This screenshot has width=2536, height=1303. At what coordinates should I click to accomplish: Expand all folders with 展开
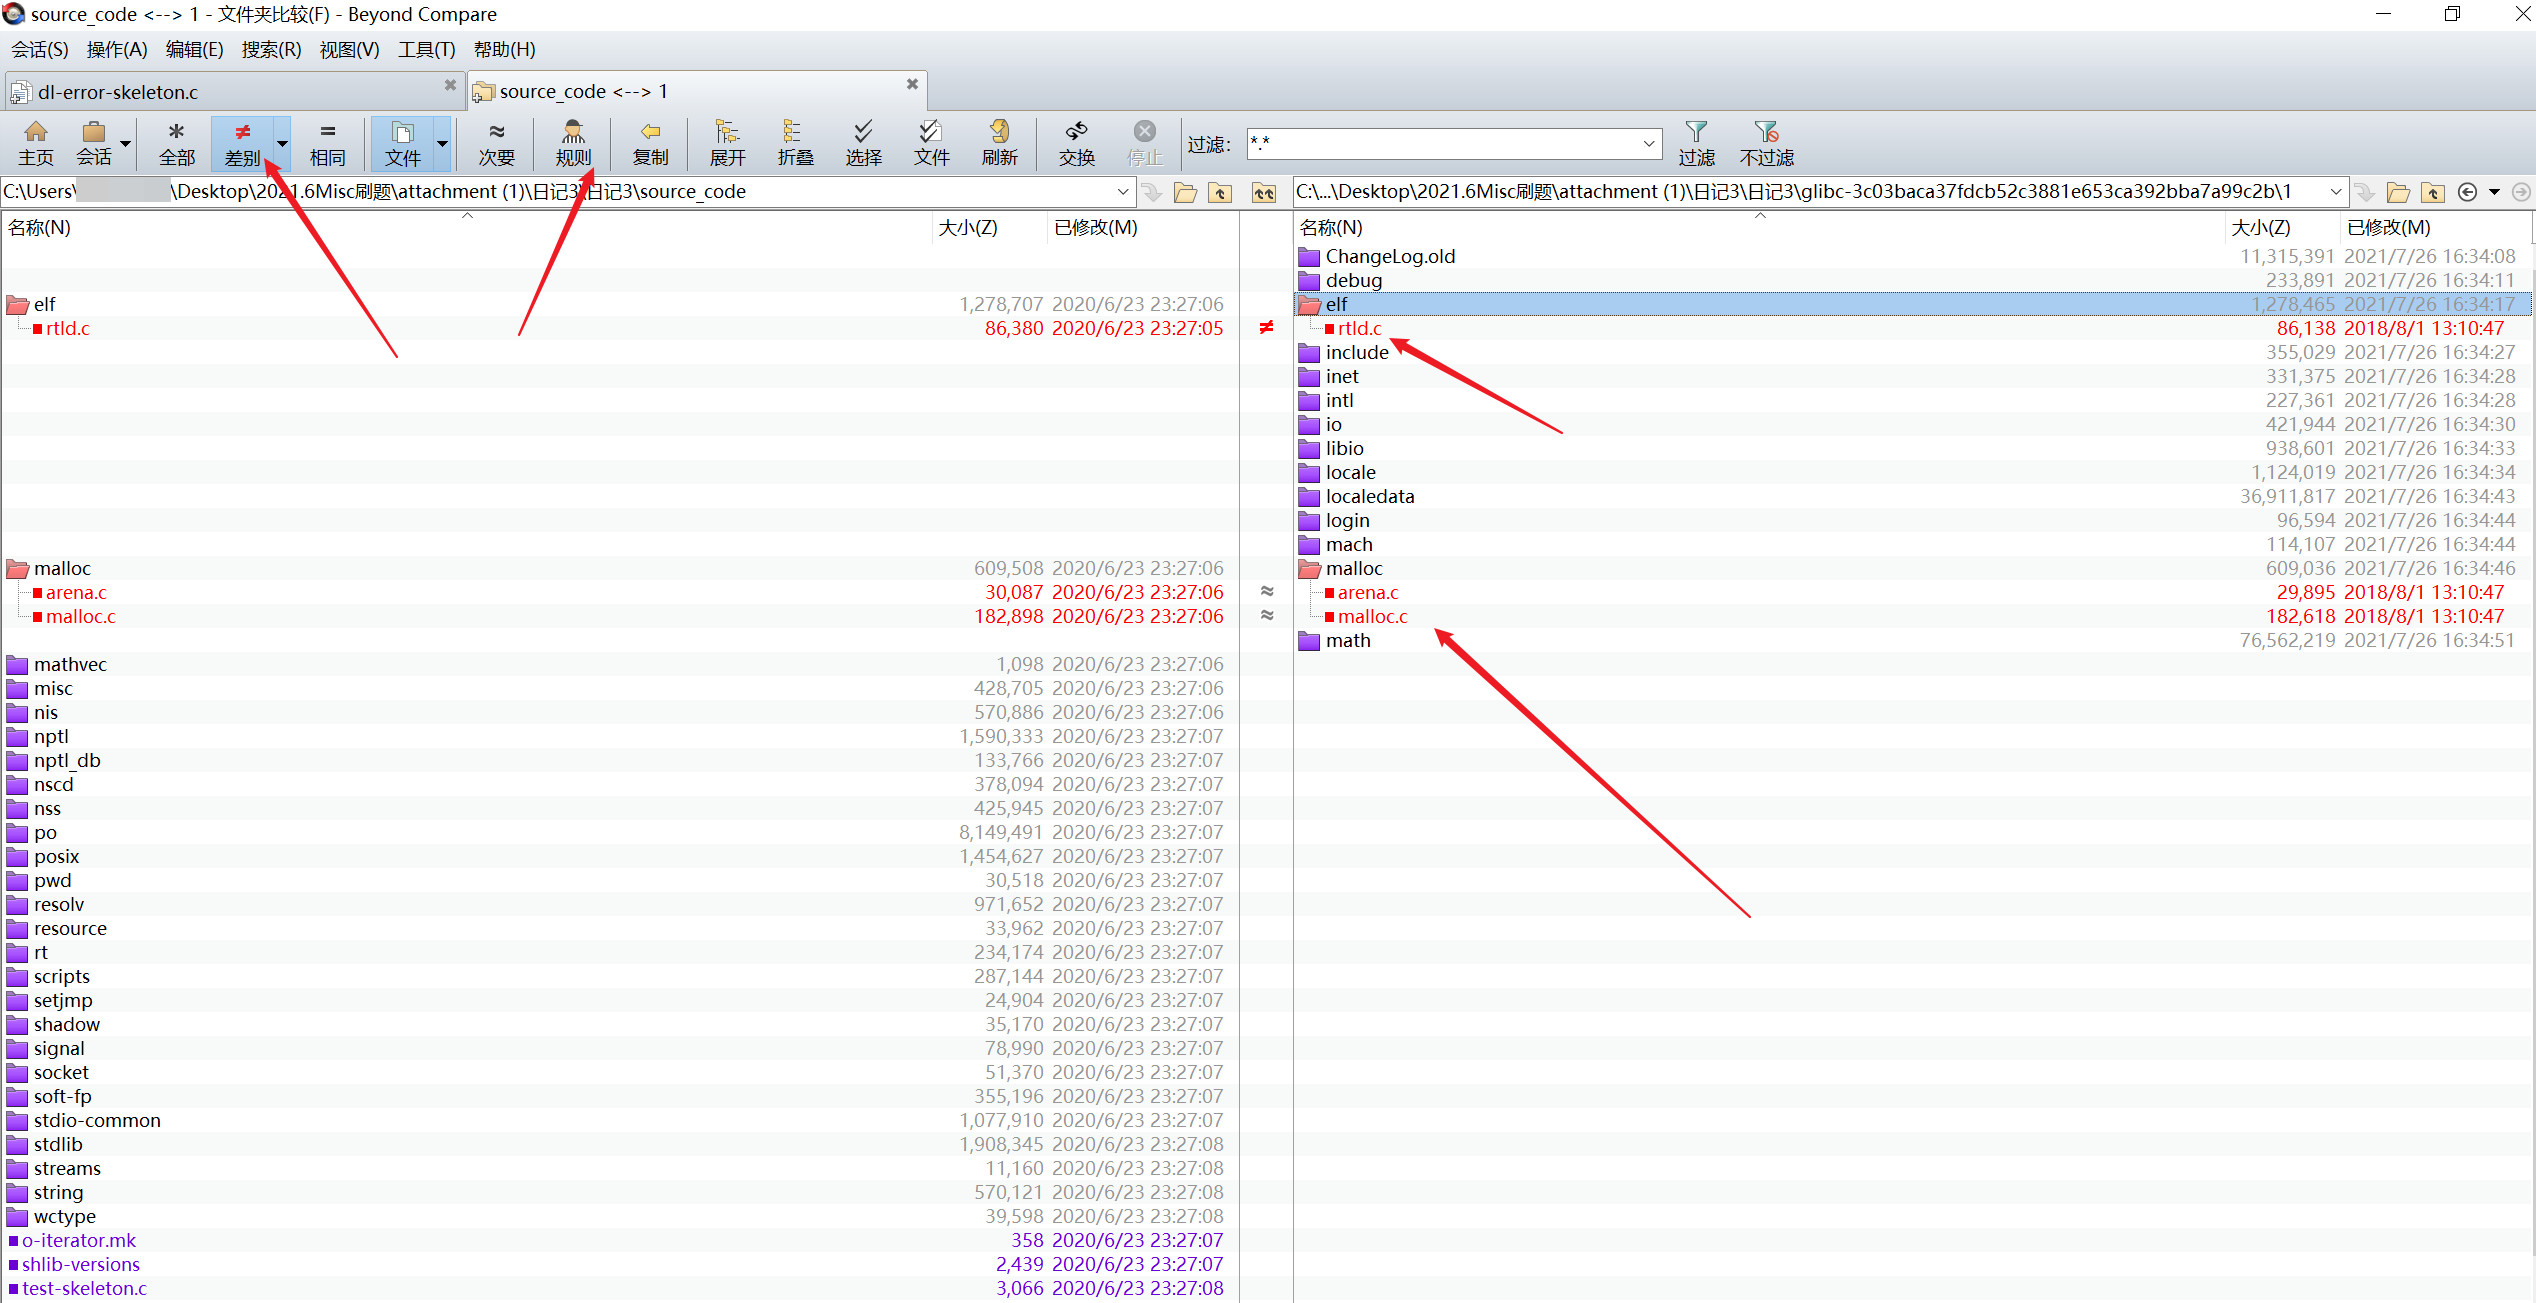728,143
